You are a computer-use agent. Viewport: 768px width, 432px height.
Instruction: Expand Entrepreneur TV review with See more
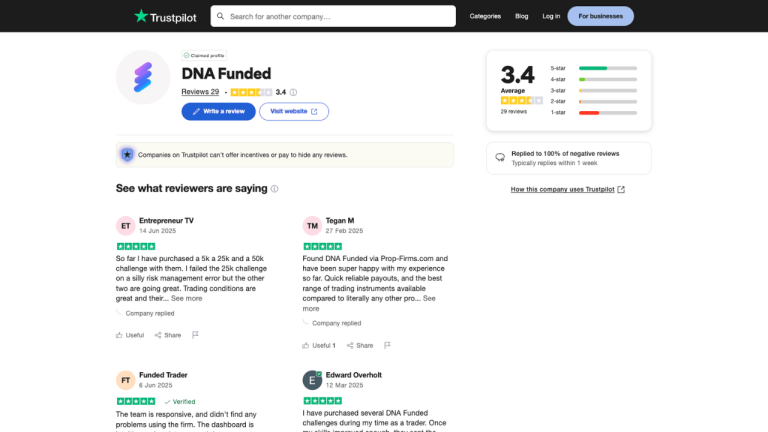click(187, 298)
